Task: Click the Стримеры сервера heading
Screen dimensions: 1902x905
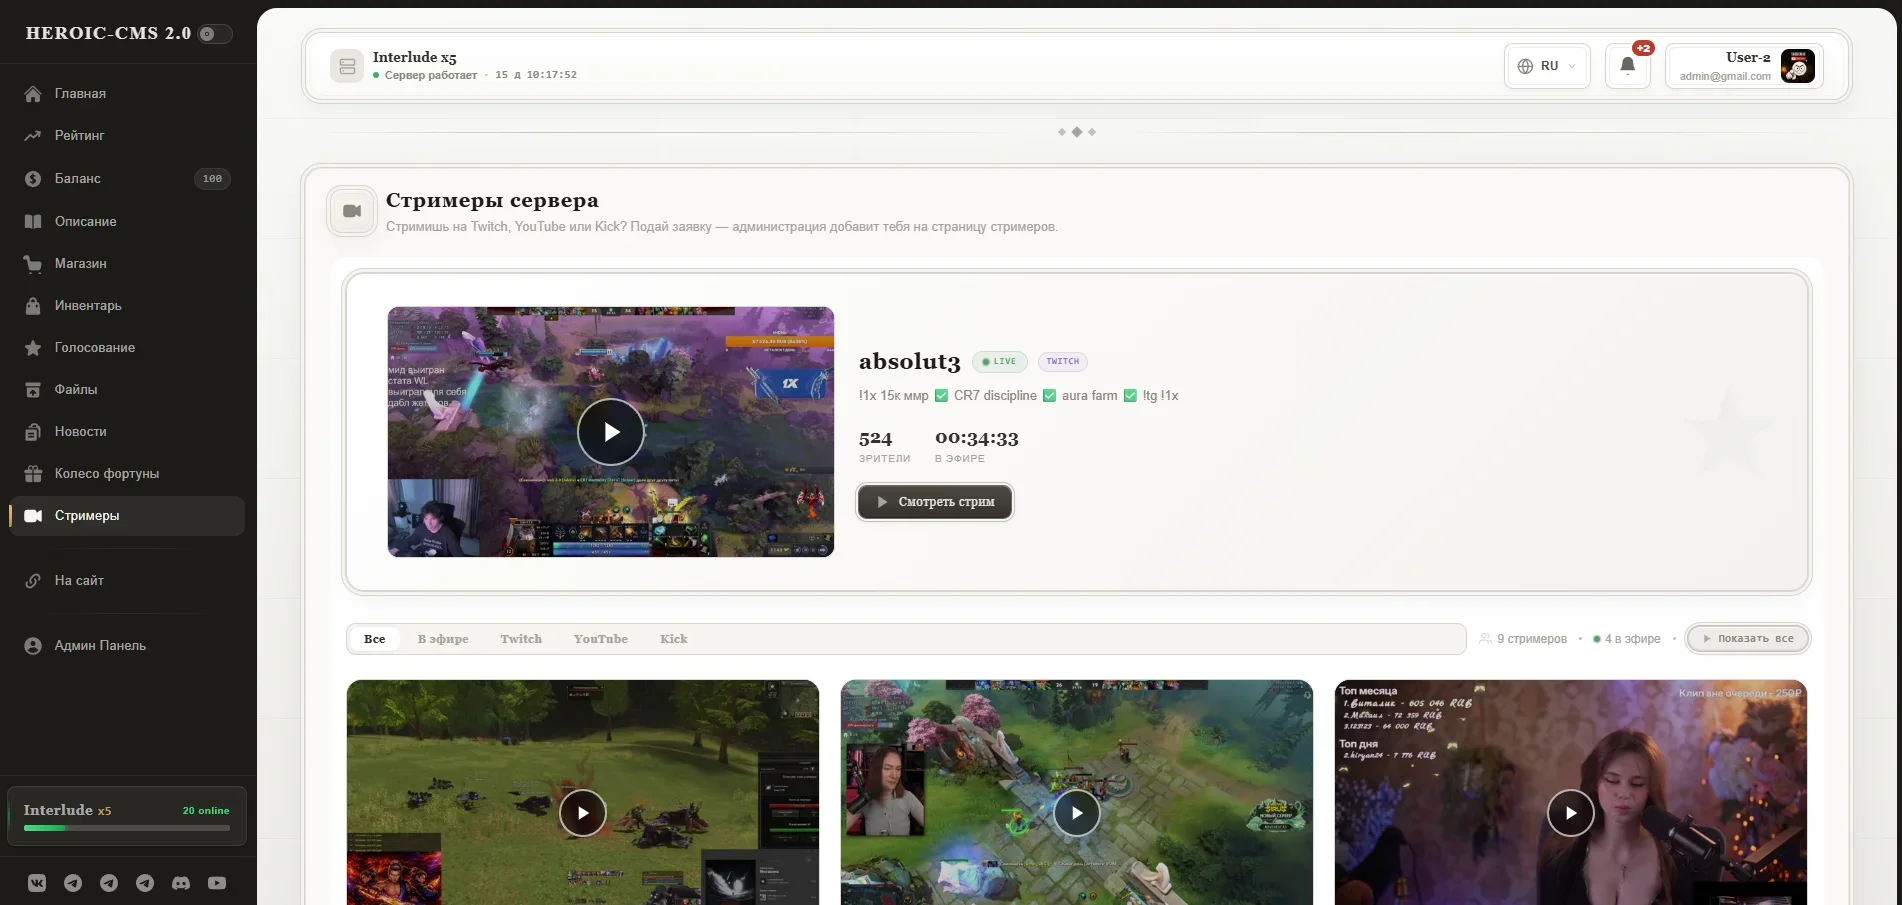Action: point(492,200)
